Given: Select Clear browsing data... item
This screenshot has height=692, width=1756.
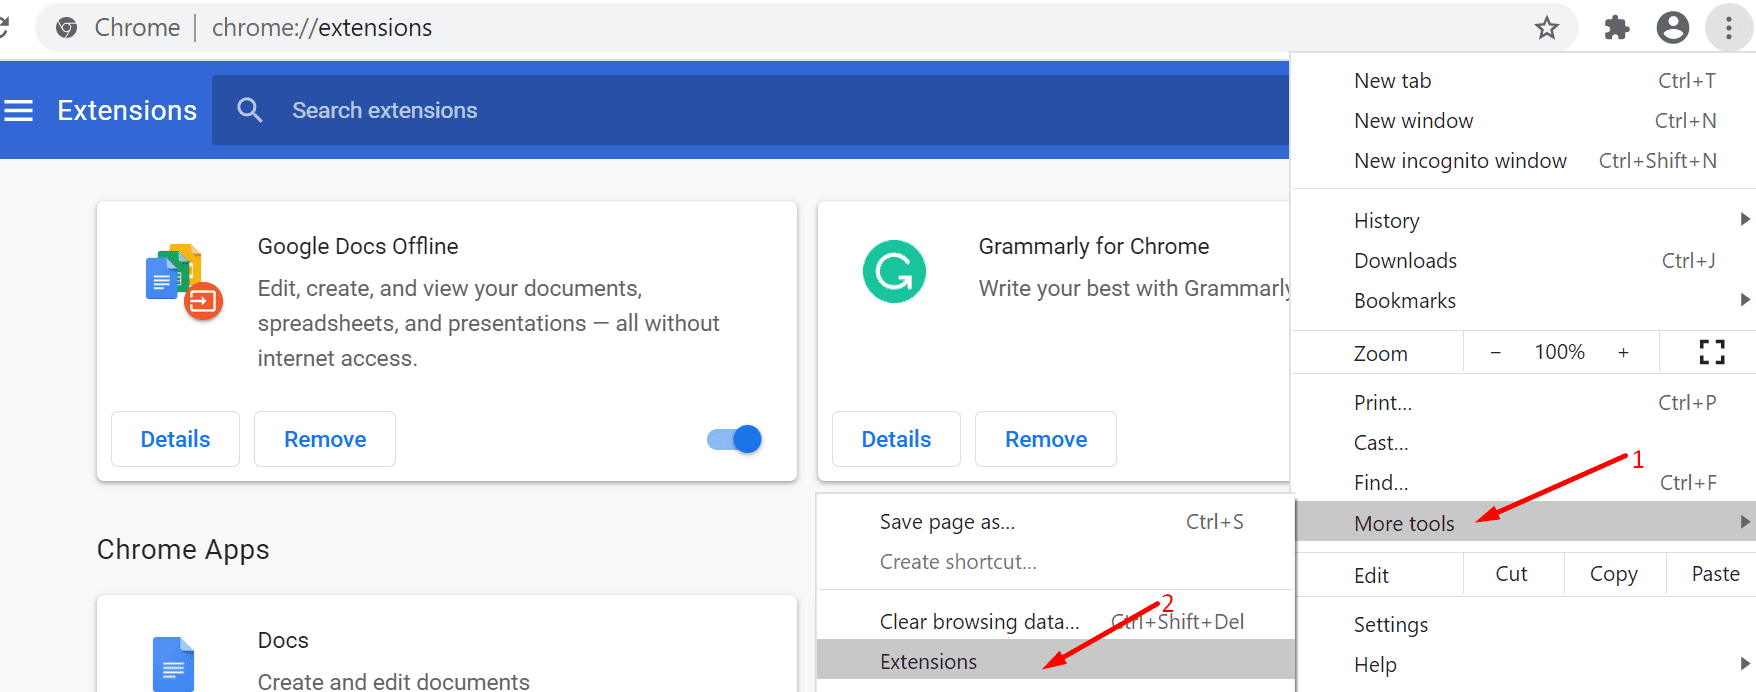Looking at the screenshot, I should tap(1056, 622).
